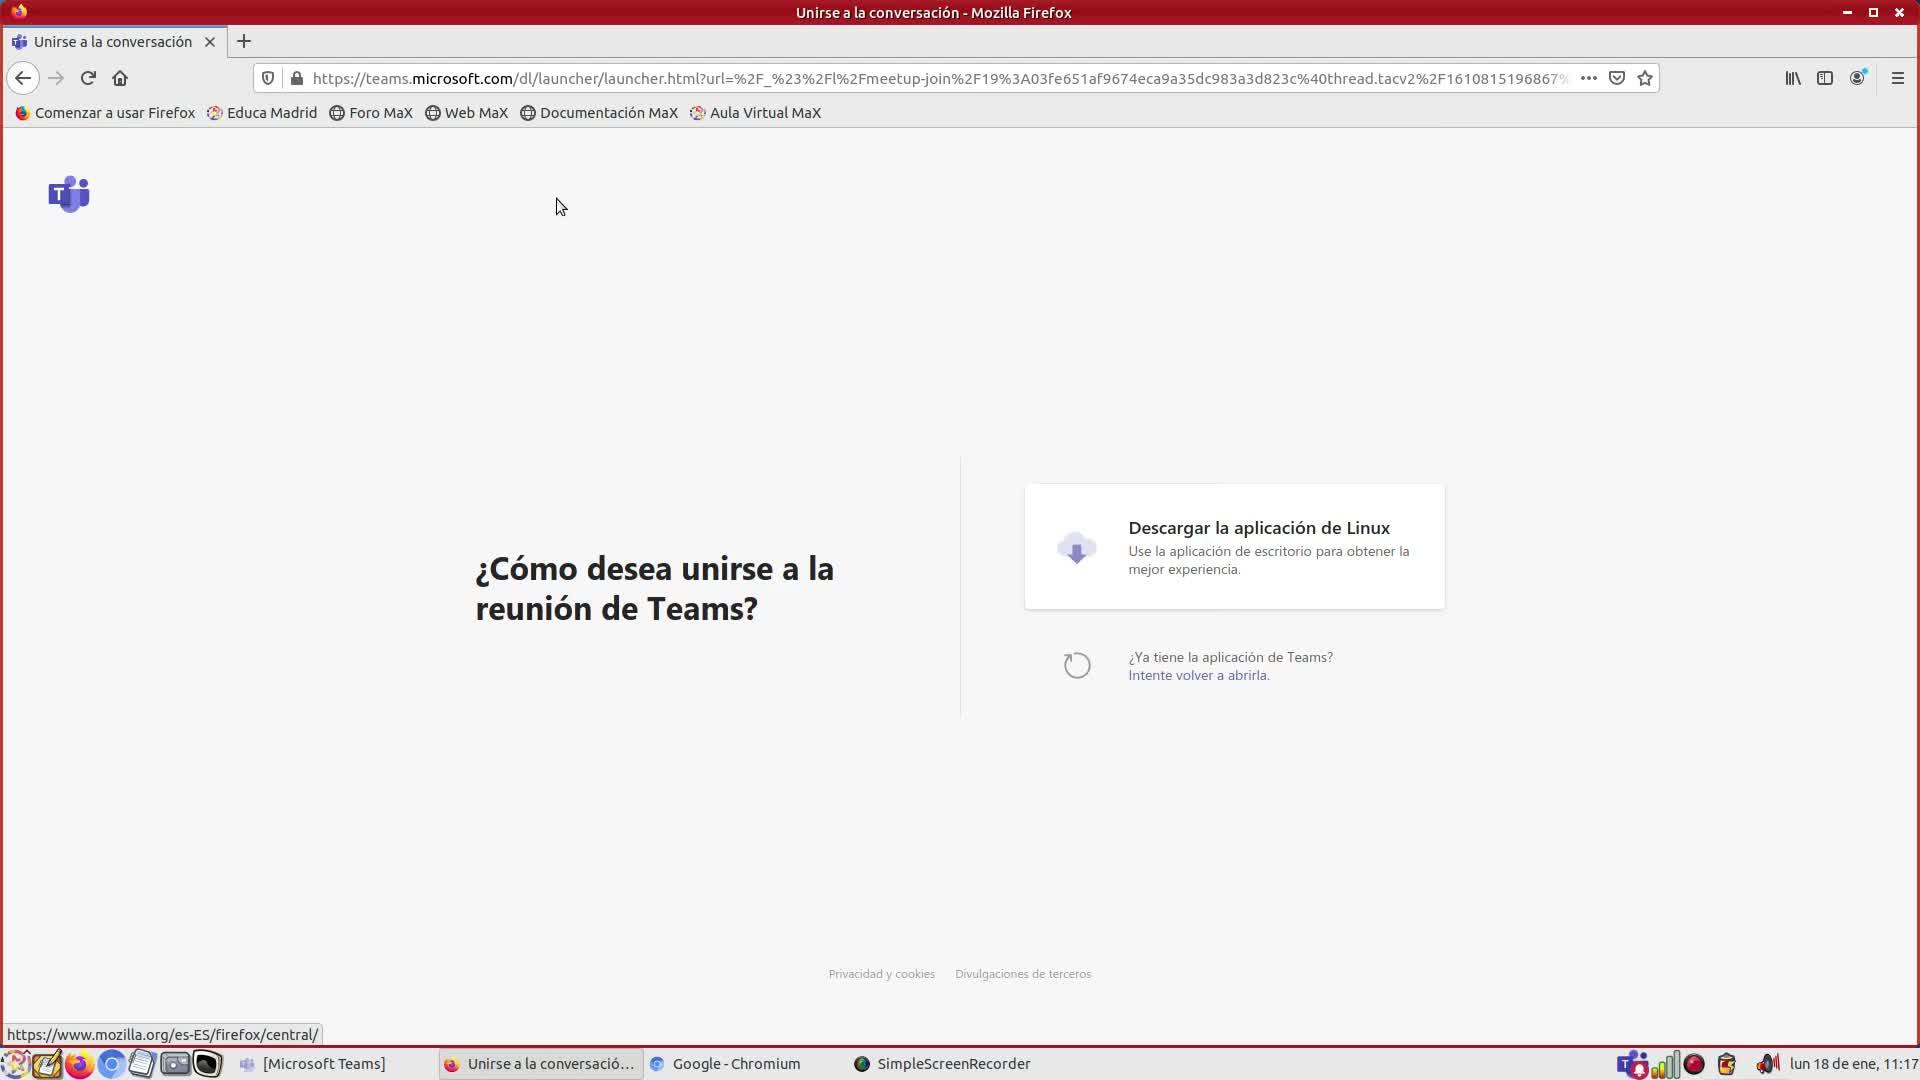
Task: Select the 'Unirse a la conversación' tab
Action: [x=112, y=42]
